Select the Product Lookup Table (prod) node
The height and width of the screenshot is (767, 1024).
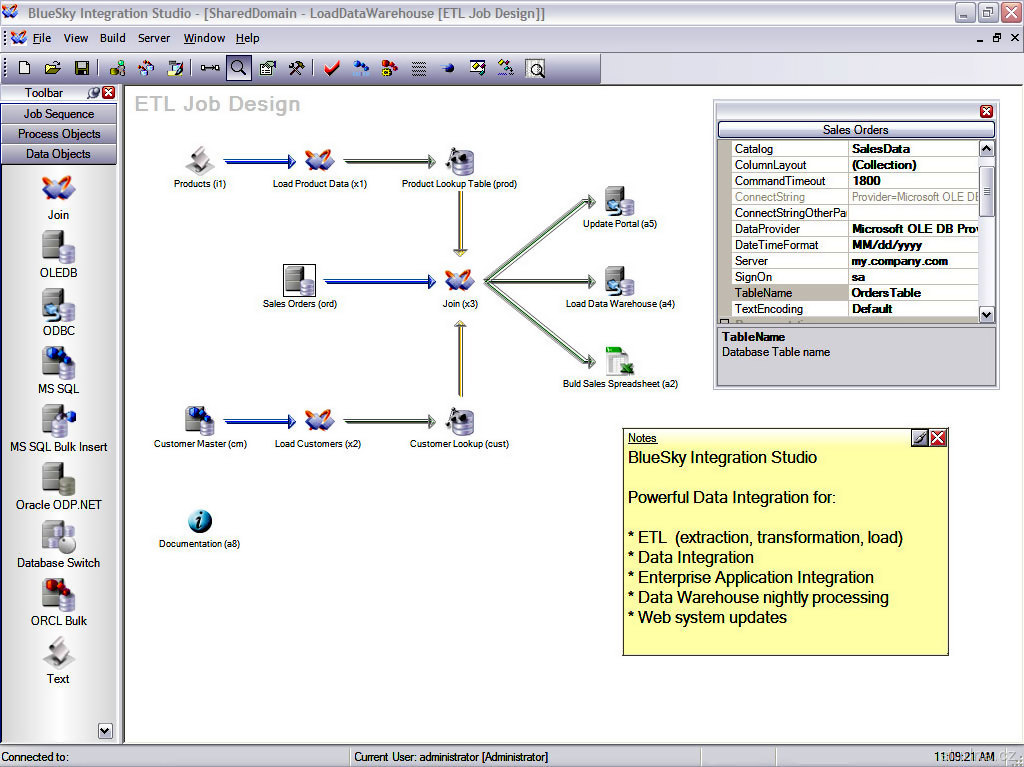(459, 168)
